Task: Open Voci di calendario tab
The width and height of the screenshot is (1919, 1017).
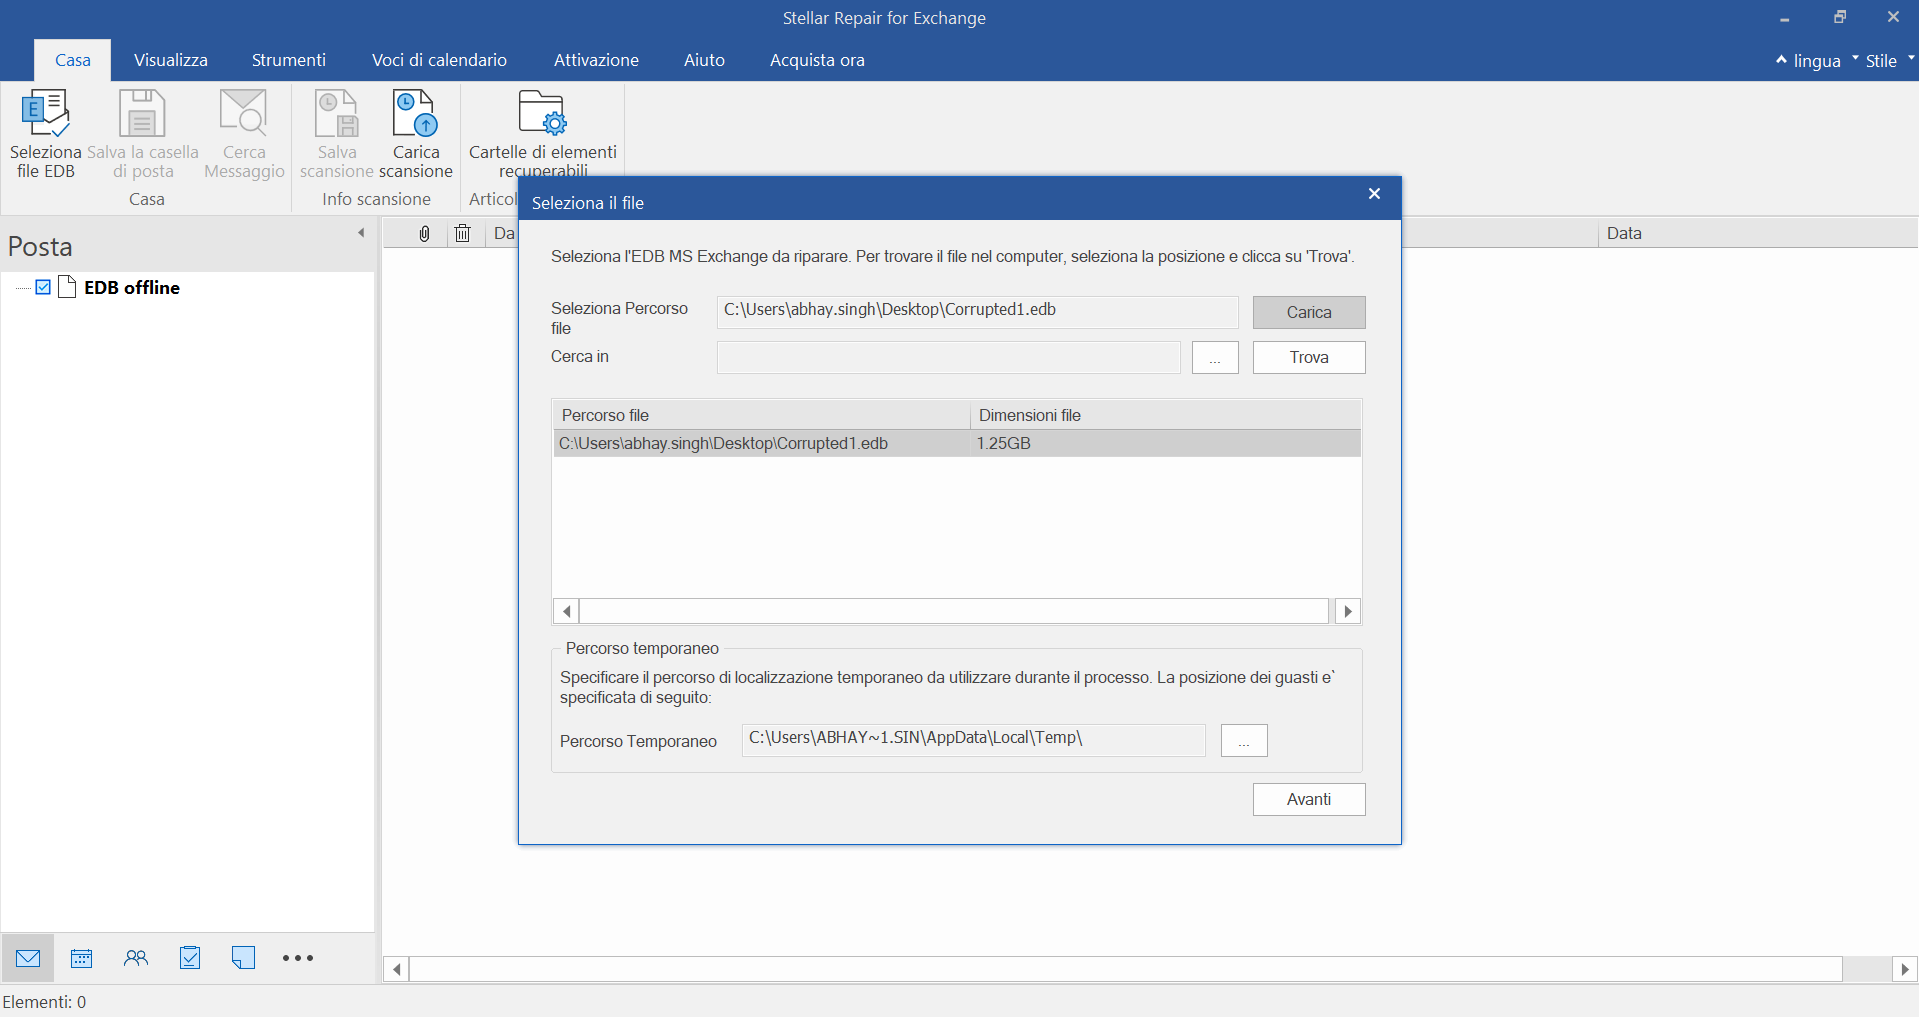Action: tap(439, 60)
